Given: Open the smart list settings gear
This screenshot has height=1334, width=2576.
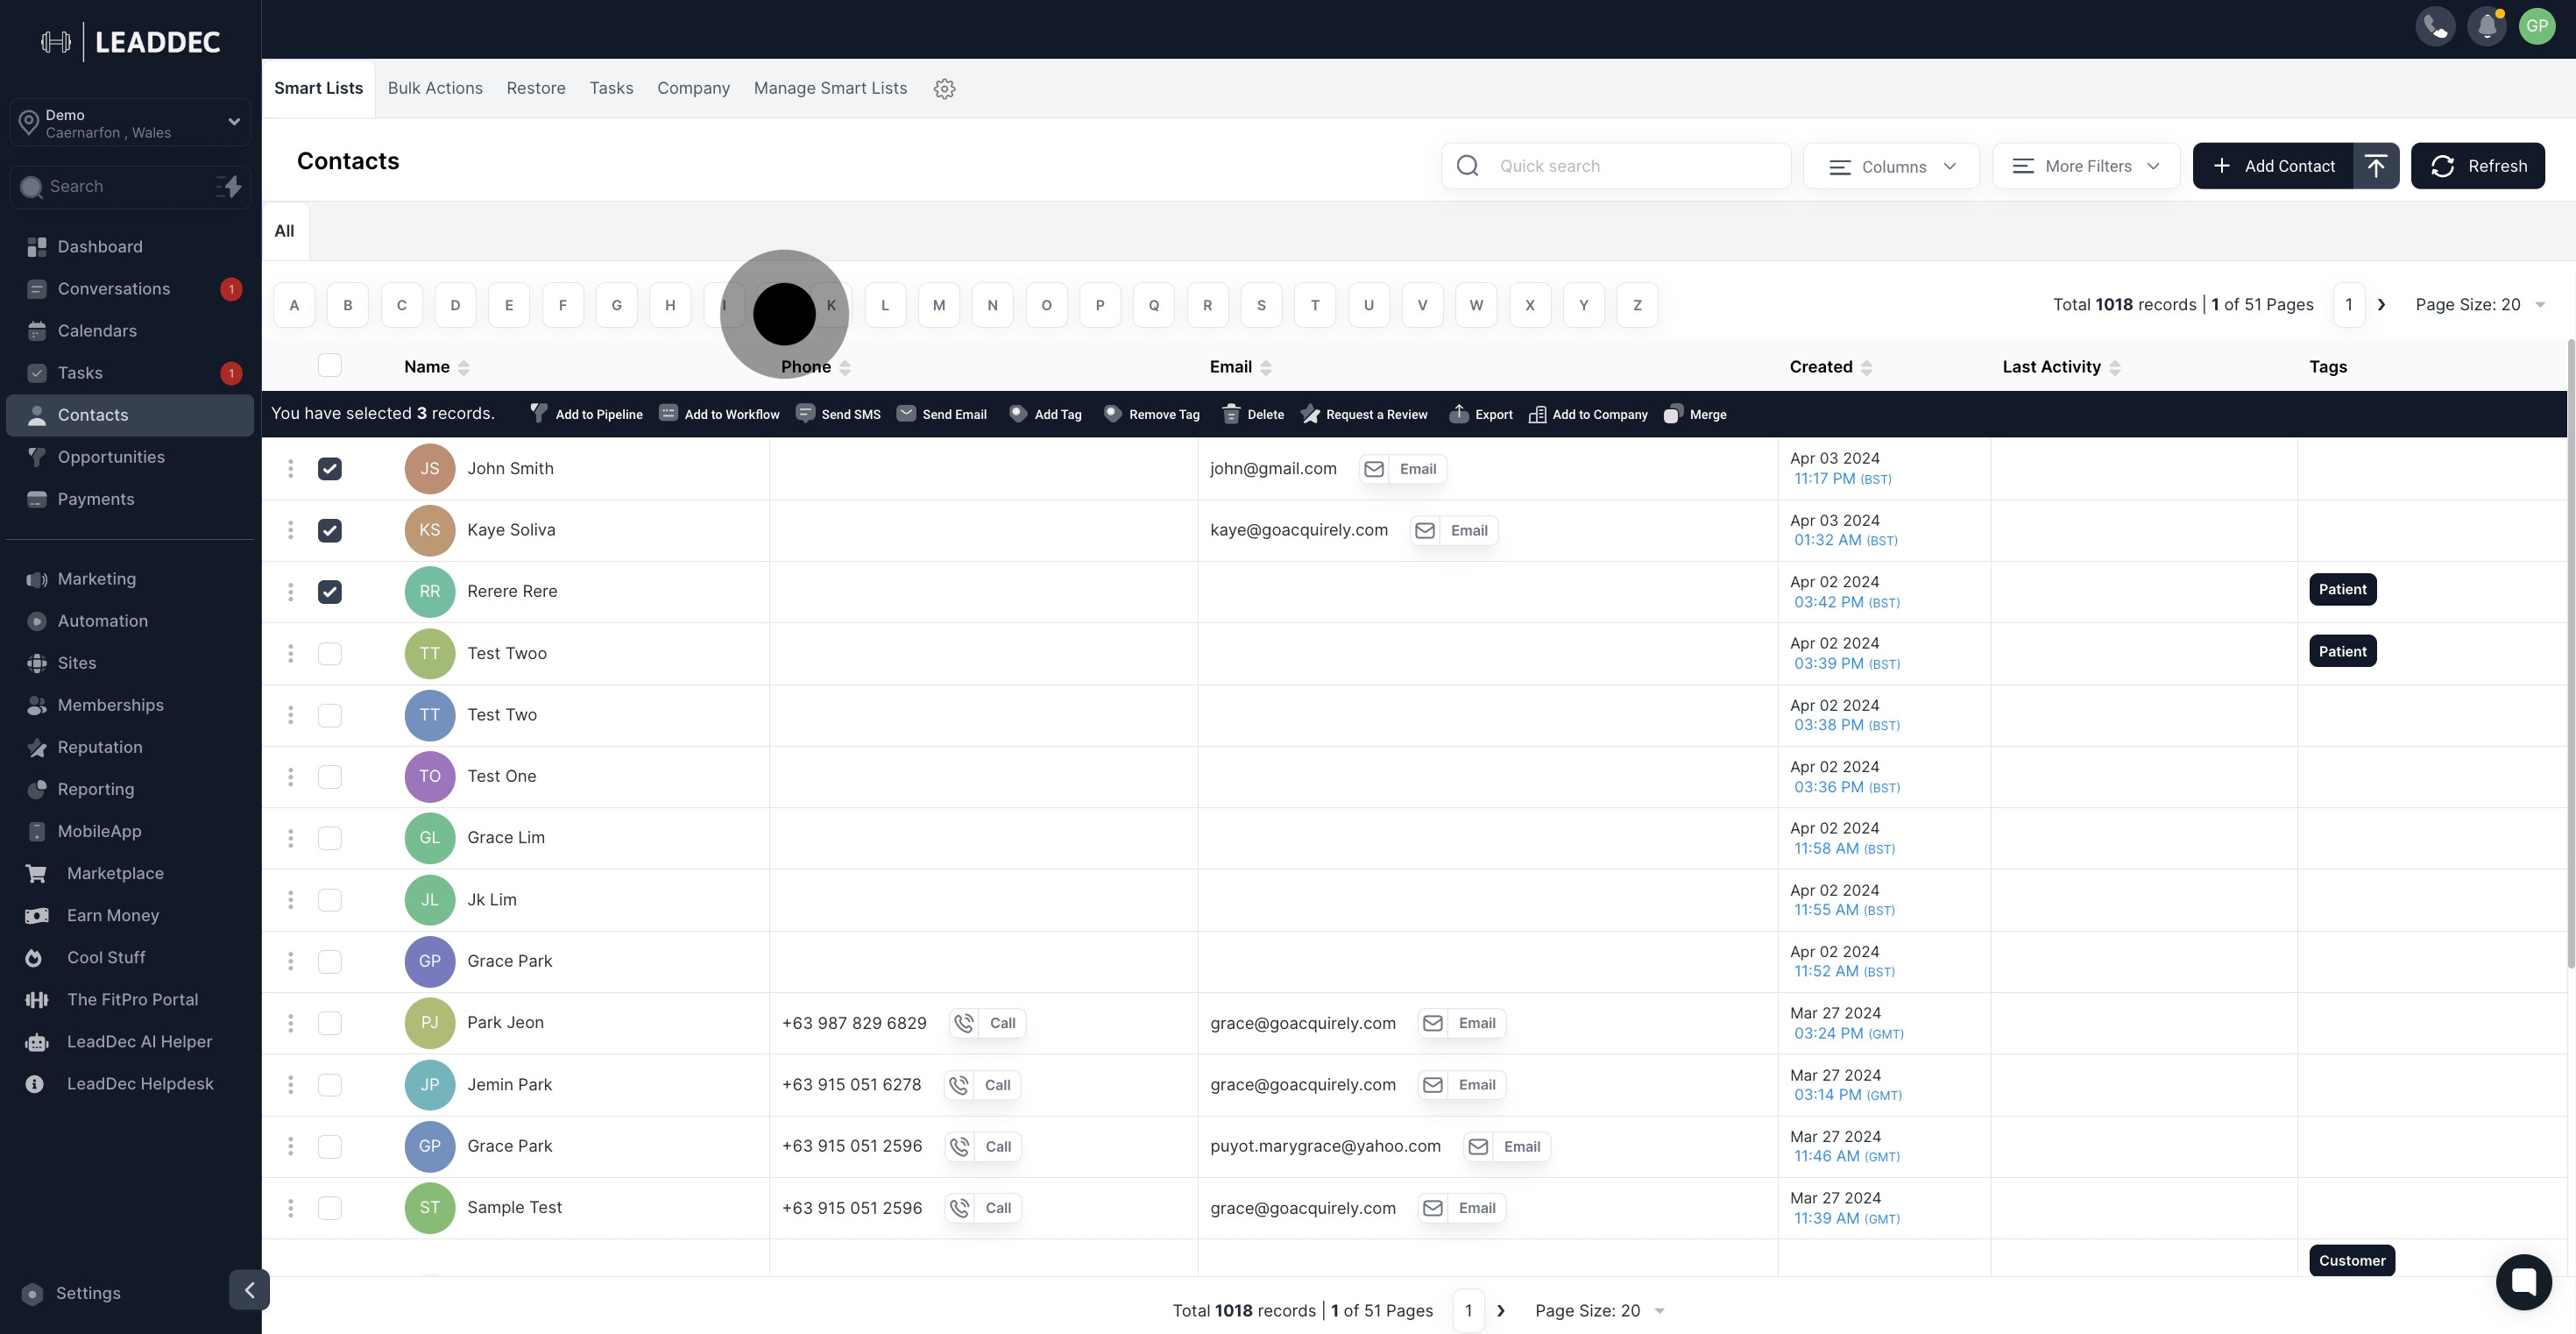Looking at the screenshot, I should [944, 88].
